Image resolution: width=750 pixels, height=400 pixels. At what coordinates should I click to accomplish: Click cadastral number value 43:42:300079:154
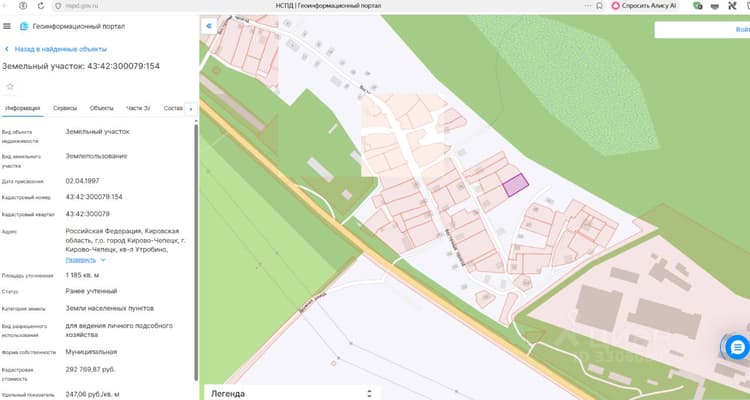[x=94, y=197]
